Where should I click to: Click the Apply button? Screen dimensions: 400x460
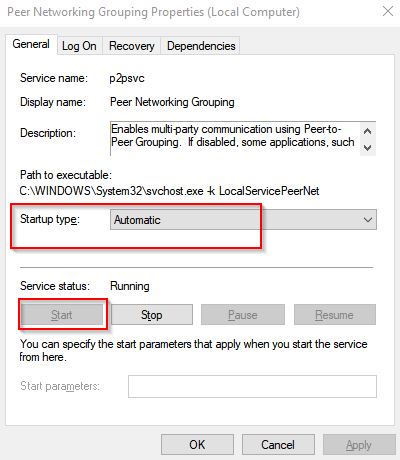tap(359, 444)
